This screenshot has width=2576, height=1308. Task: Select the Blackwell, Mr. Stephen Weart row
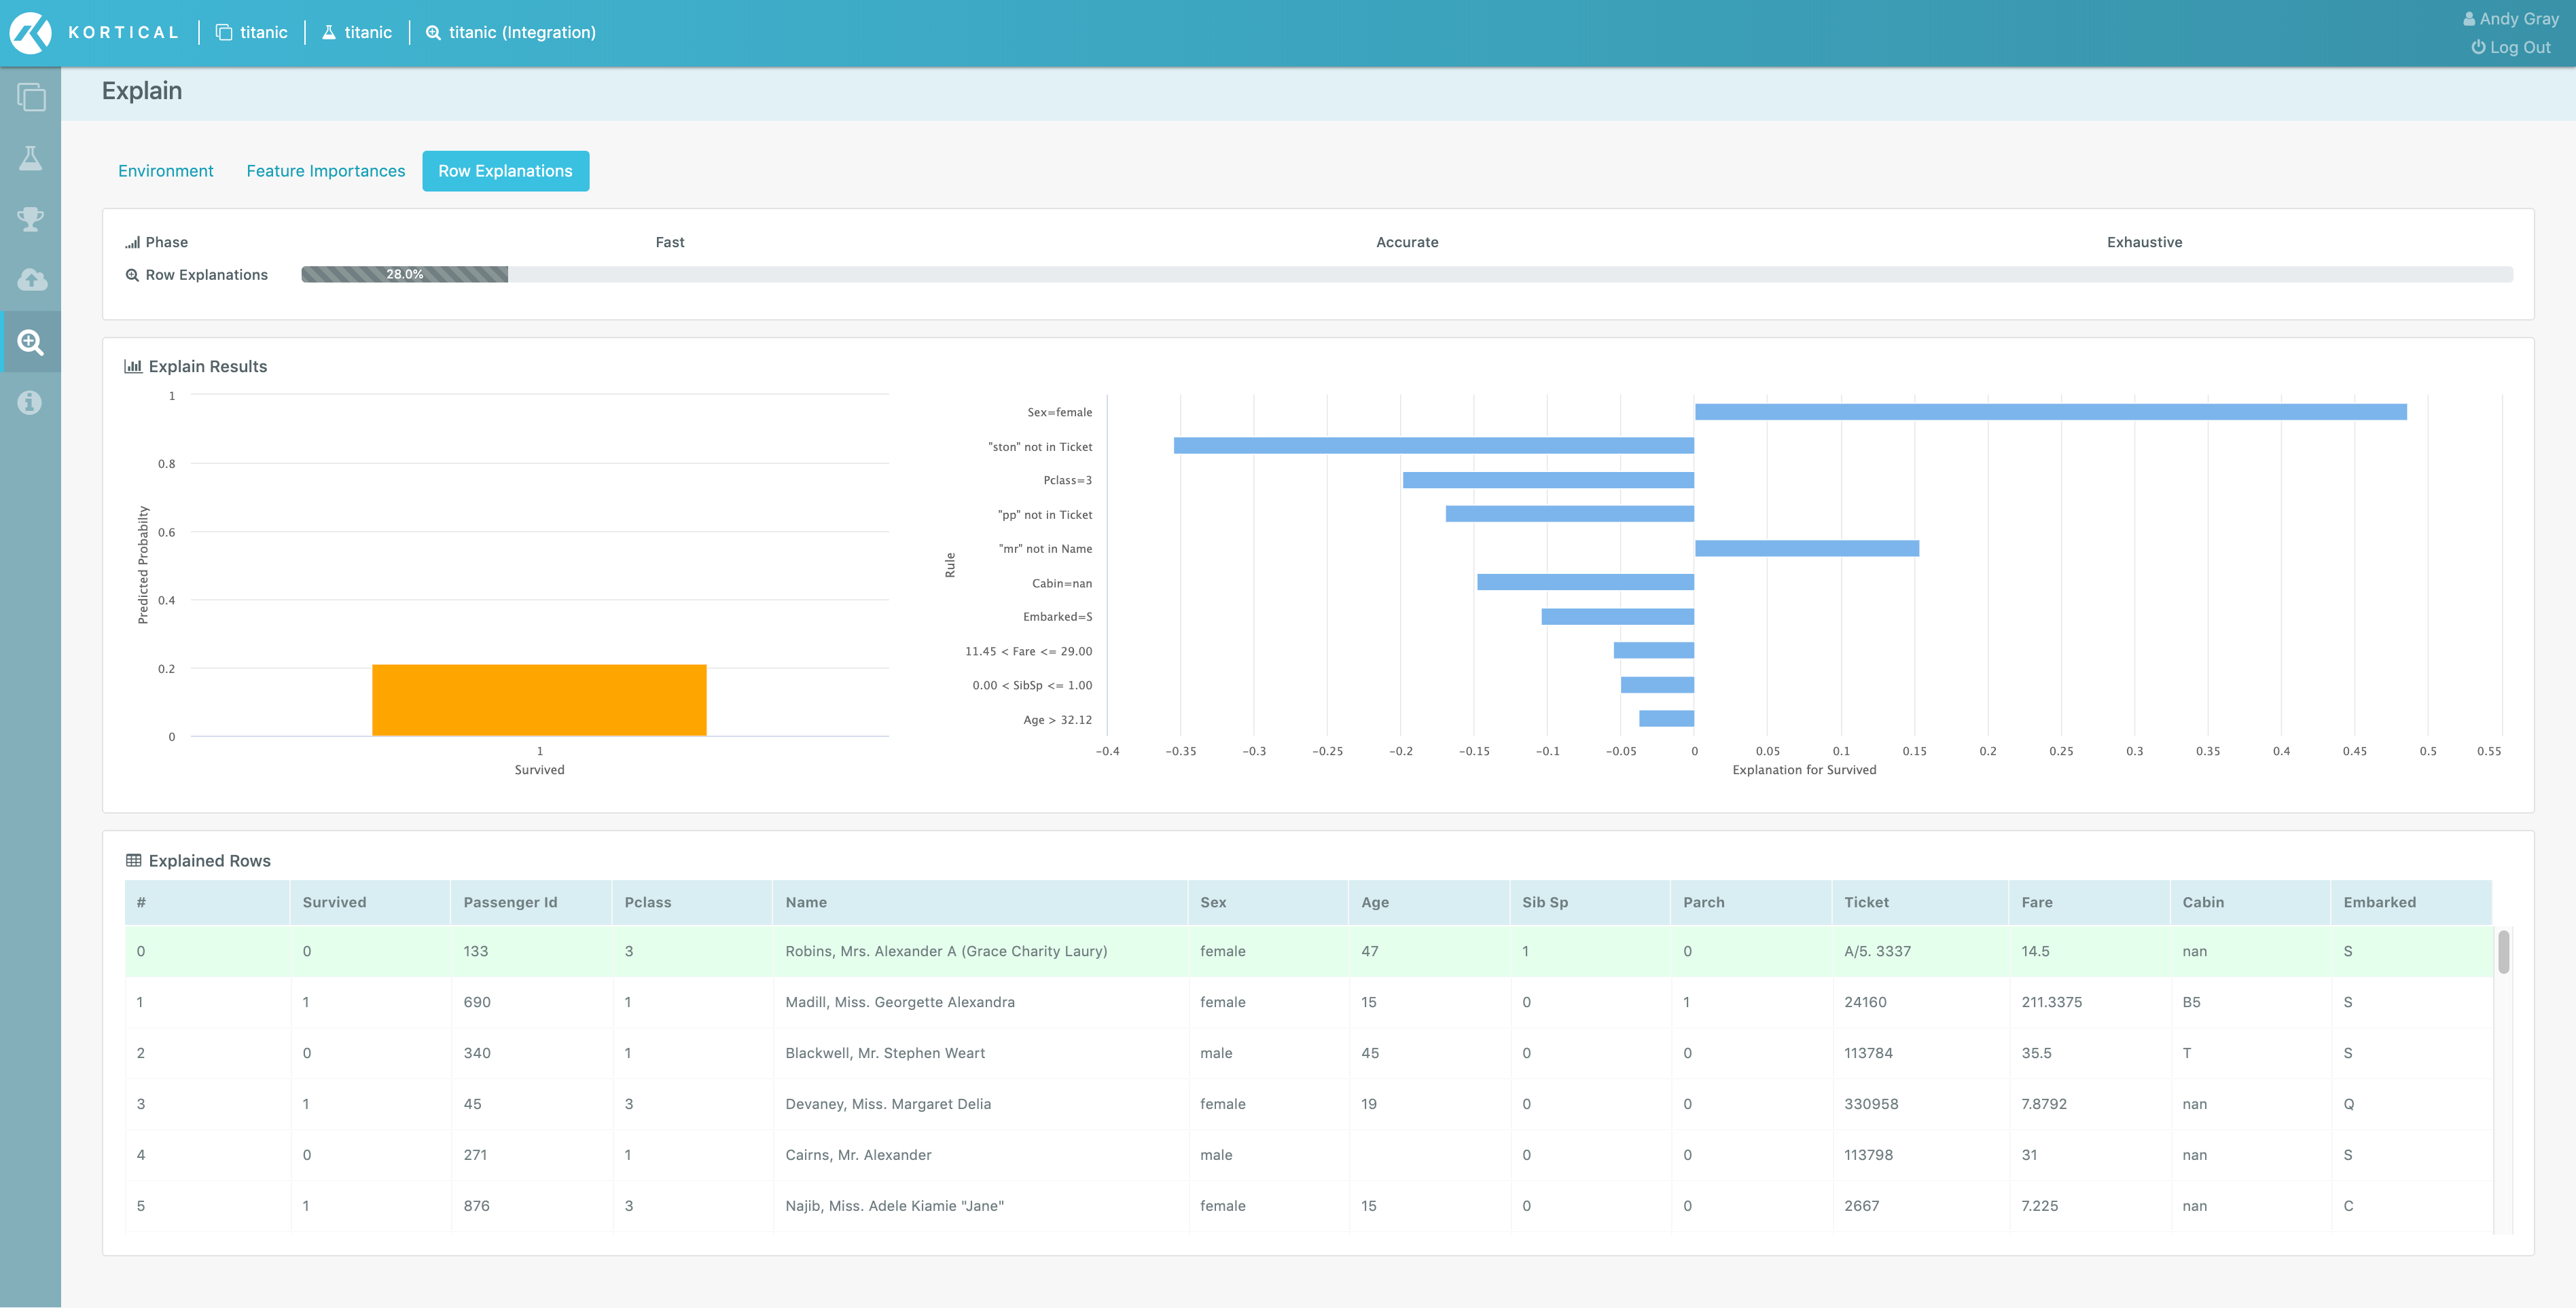tap(884, 1053)
